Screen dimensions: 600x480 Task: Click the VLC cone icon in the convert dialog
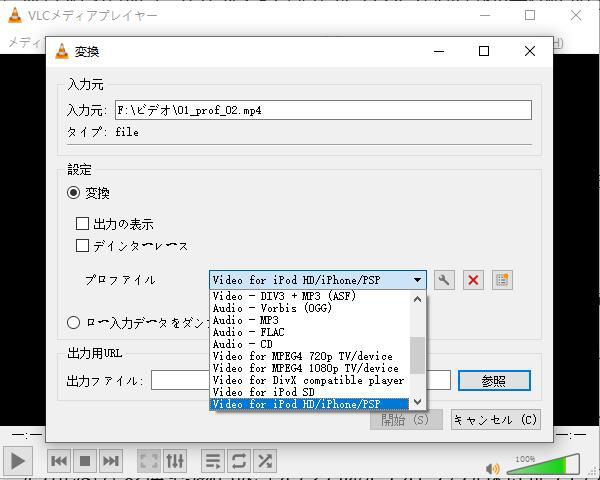[x=62, y=51]
